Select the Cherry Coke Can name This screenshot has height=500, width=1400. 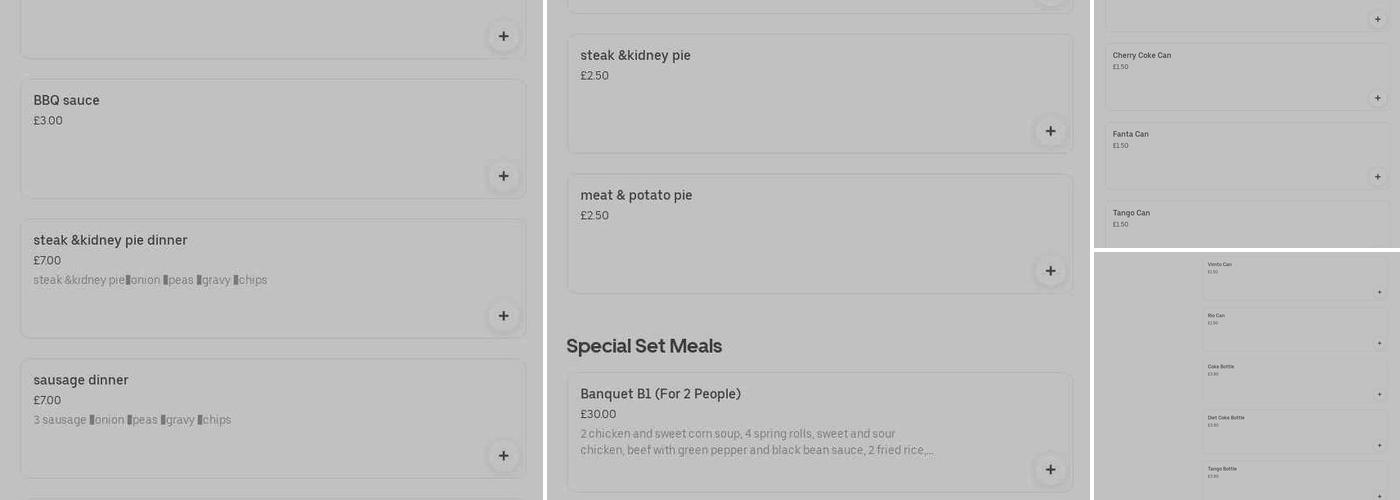click(1141, 56)
